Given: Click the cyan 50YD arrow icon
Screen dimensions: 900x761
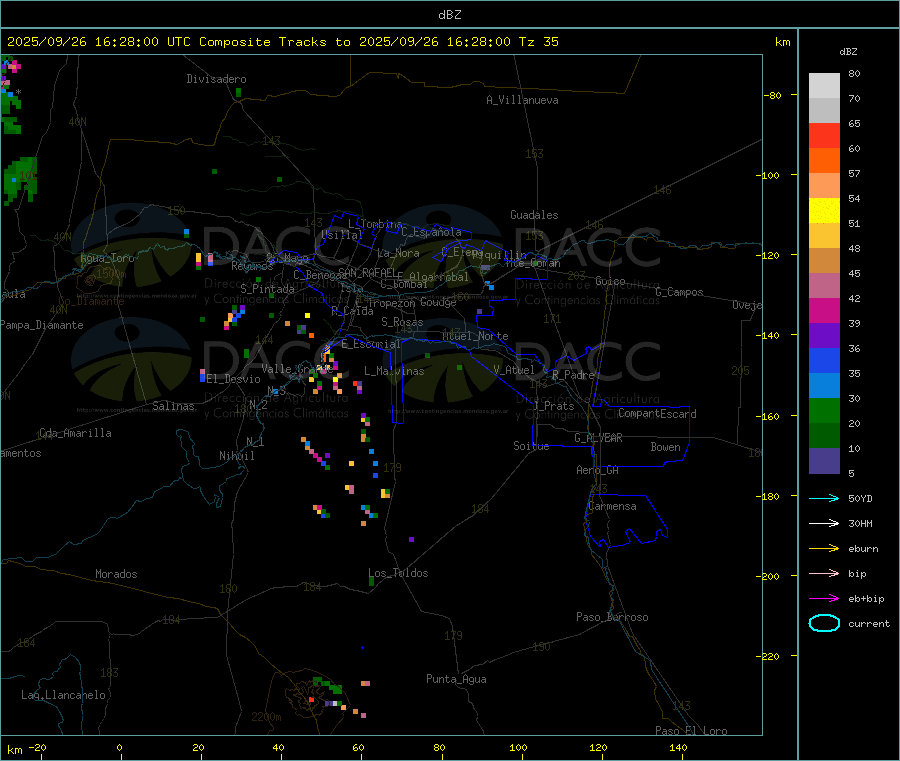Looking at the screenshot, I should tap(824, 498).
